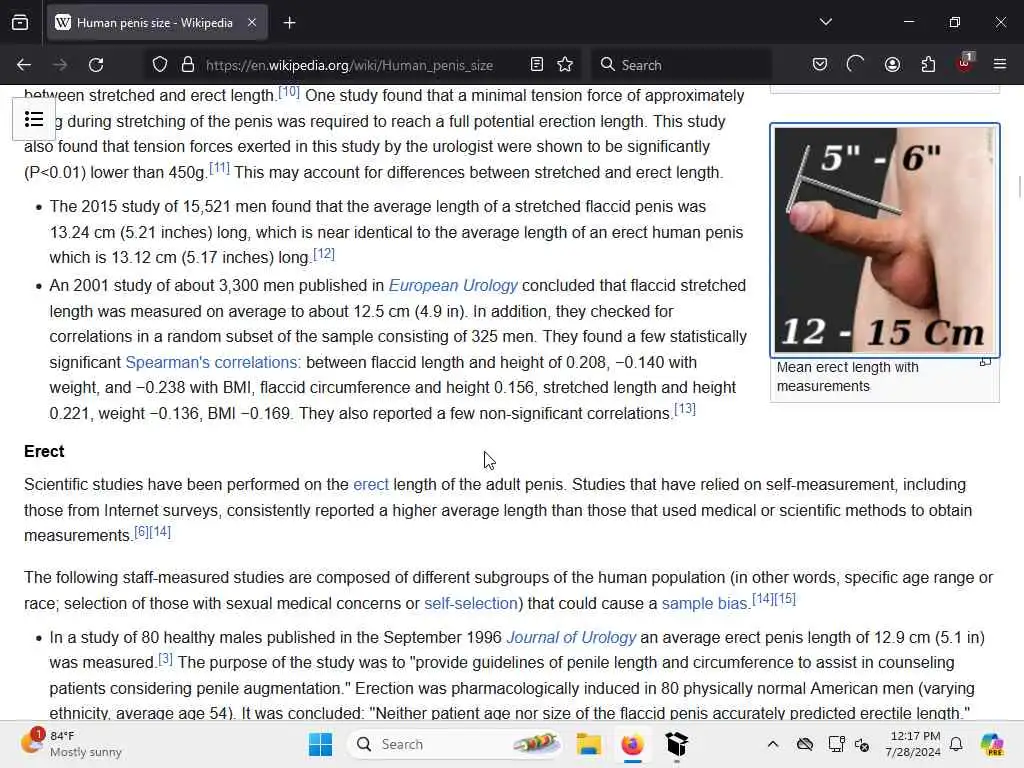
Task: Open the Firefox account icon
Action: click(x=892, y=64)
